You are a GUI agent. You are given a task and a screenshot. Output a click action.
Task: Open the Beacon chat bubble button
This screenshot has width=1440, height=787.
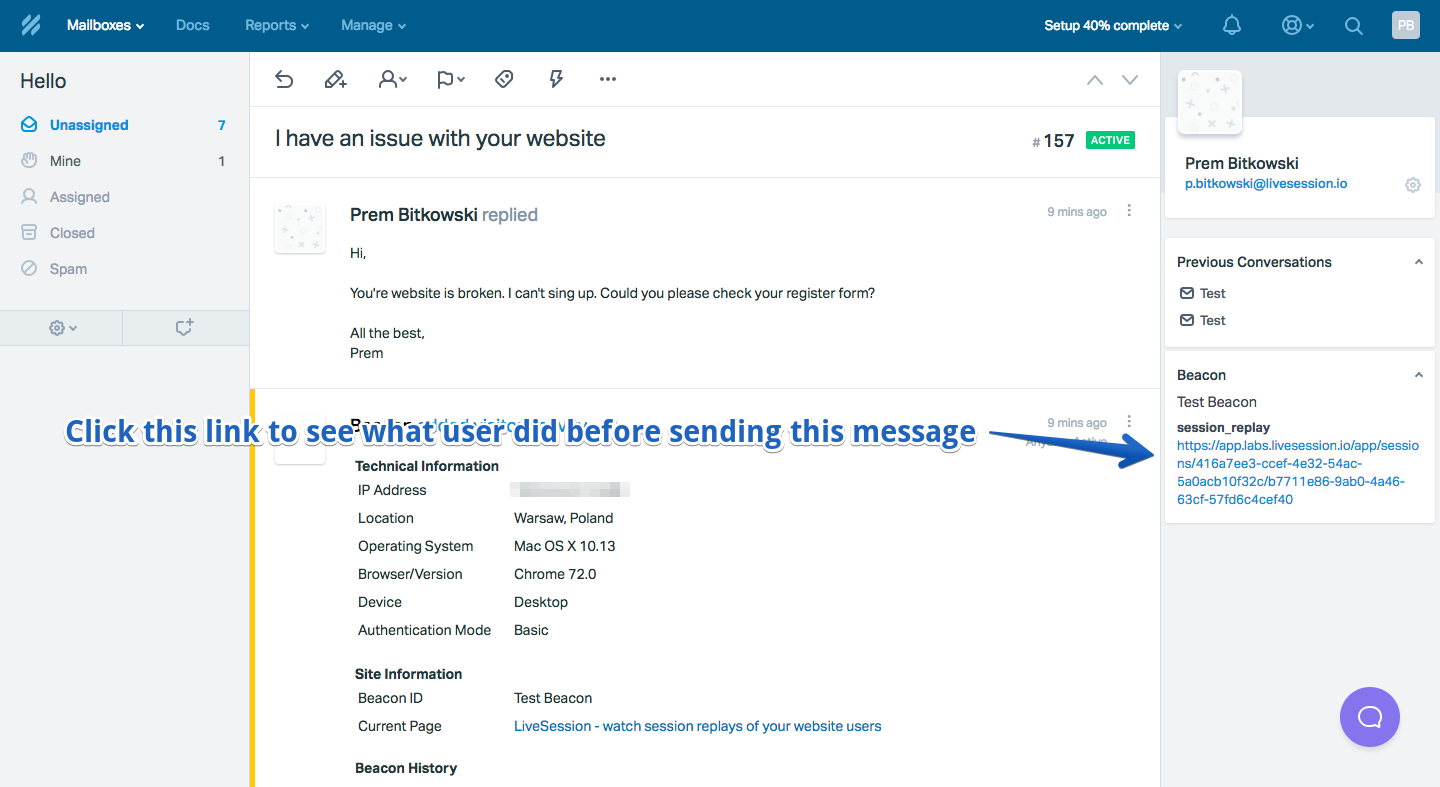(1369, 717)
